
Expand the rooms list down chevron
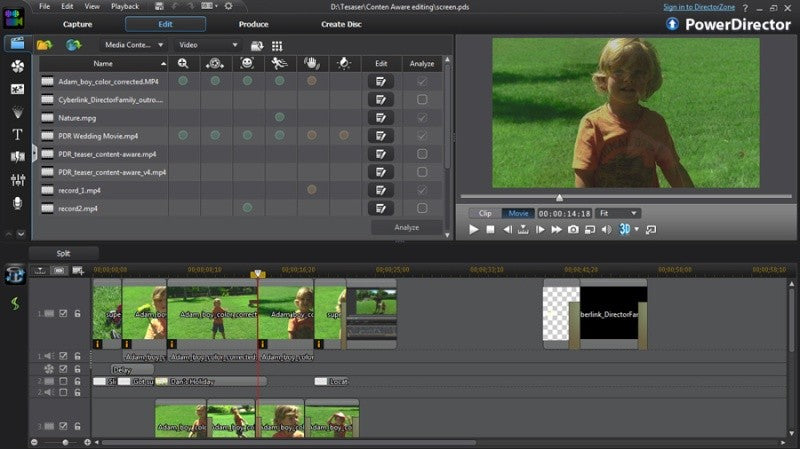tap(21, 234)
